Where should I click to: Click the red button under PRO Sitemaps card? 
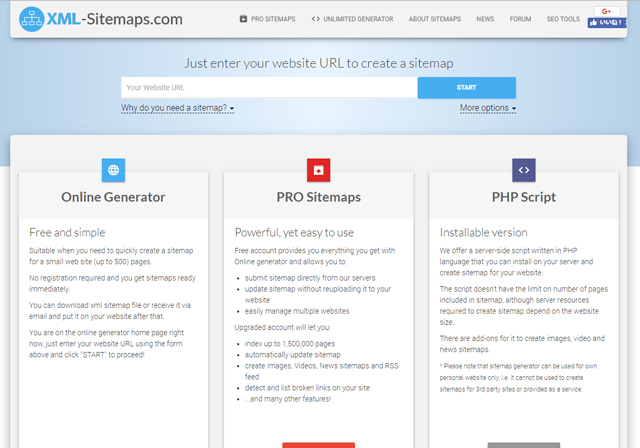pos(318,445)
